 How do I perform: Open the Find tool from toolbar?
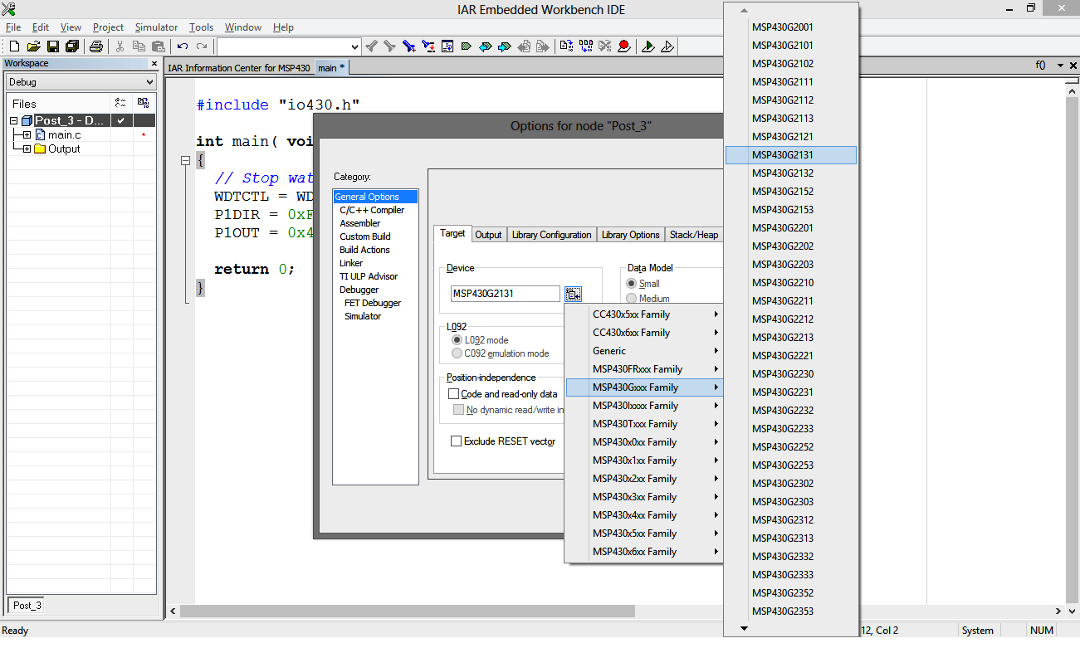pyautogui.click(x=409, y=47)
